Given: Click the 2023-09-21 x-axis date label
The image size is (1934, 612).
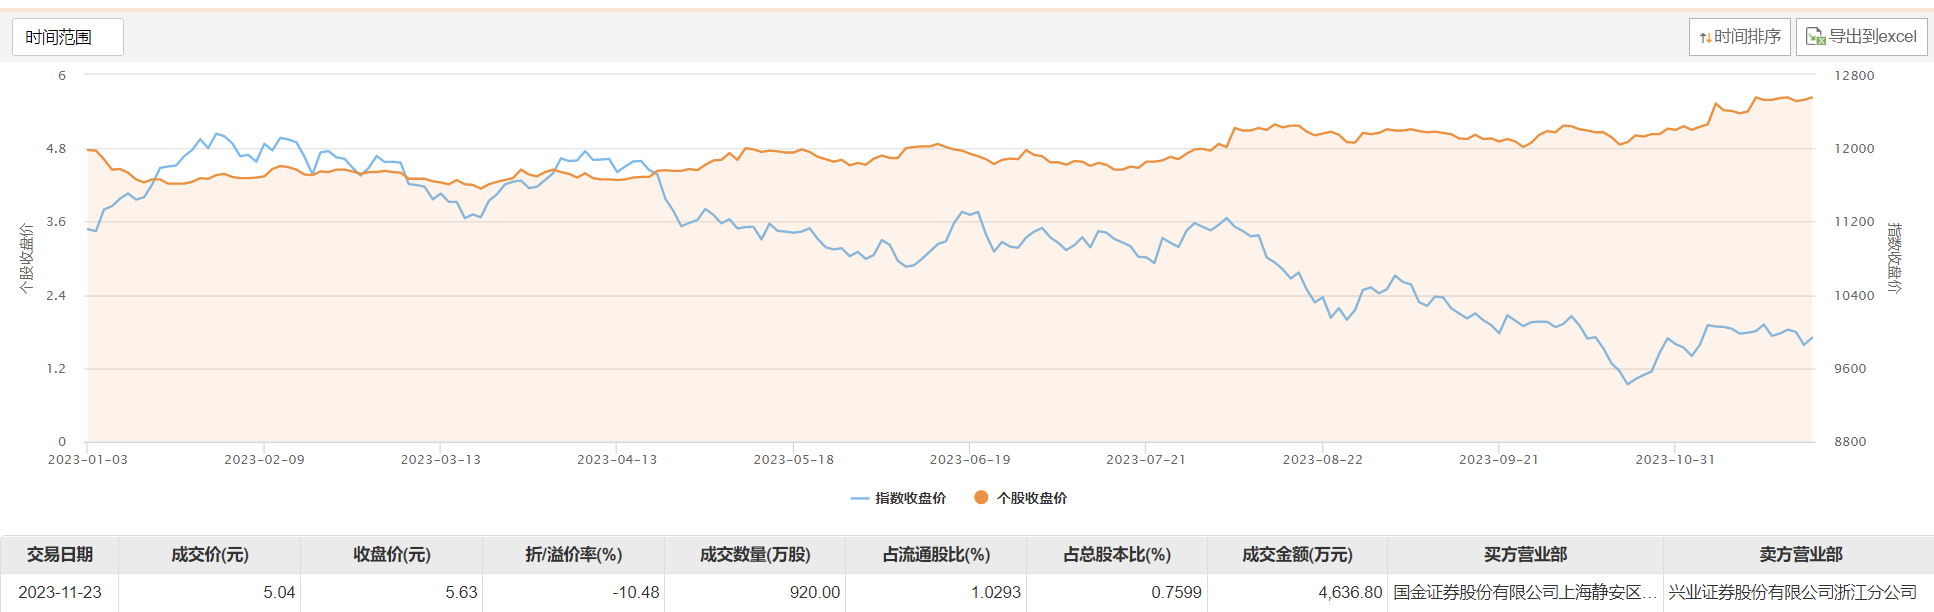Looking at the screenshot, I should [1499, 460].
